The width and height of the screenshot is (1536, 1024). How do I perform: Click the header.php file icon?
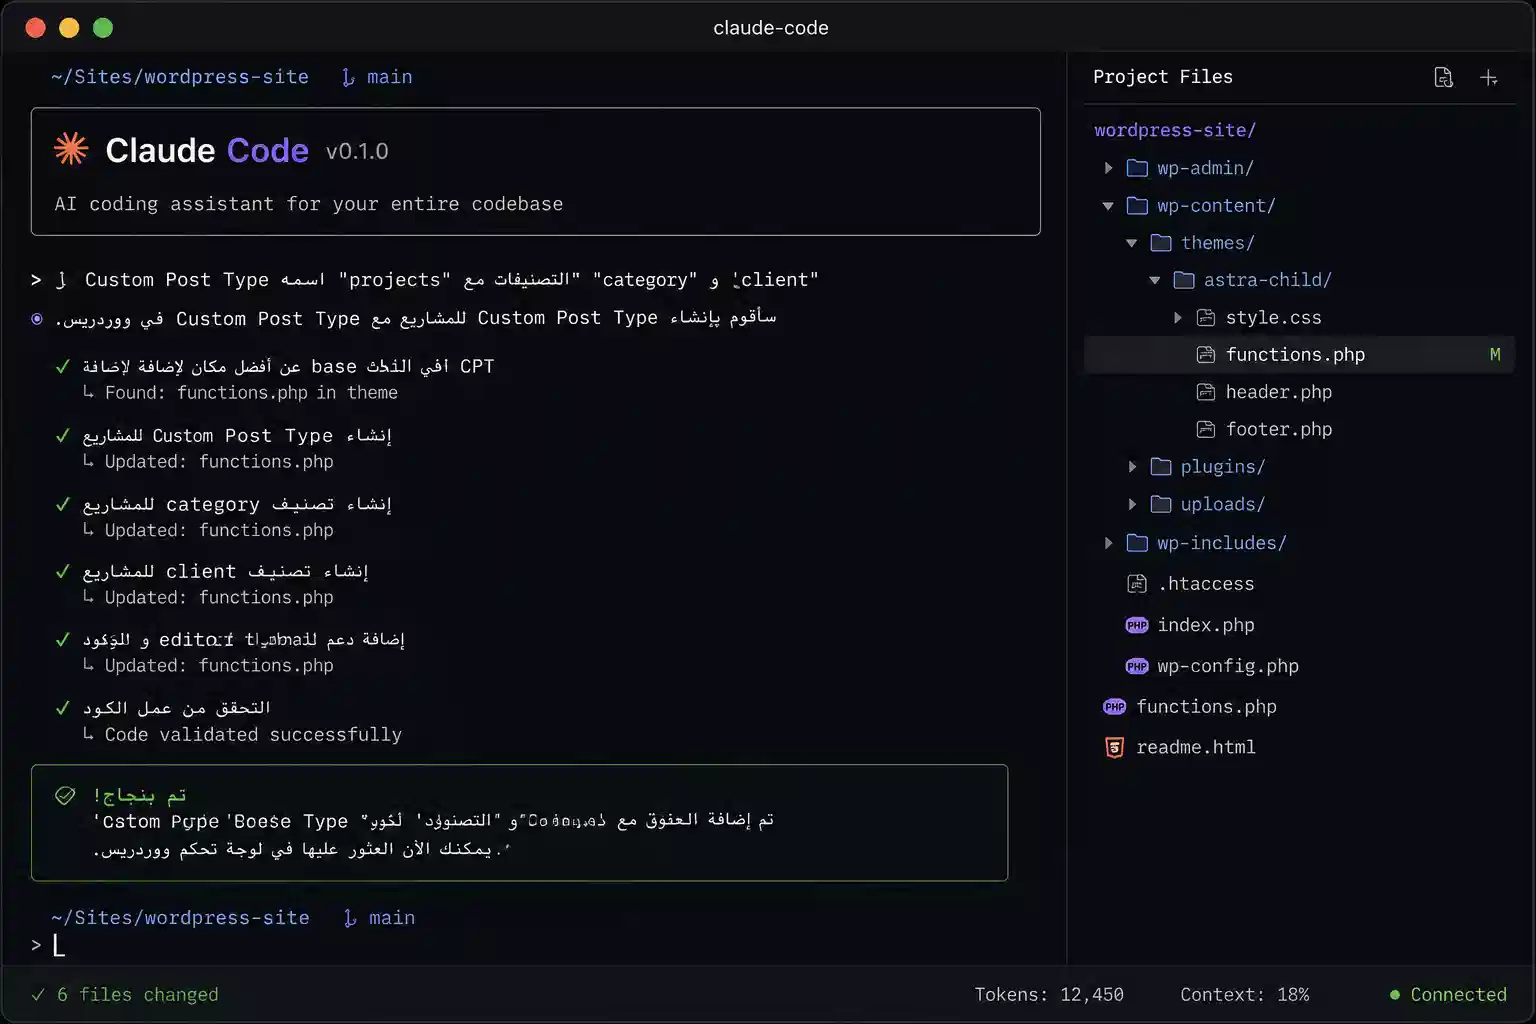click(x=1206, y=392)
